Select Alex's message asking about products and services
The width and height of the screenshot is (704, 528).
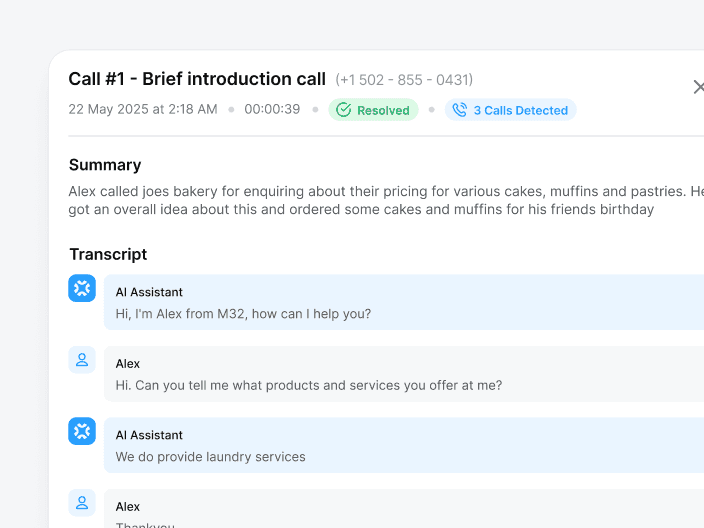click(308, 385)
